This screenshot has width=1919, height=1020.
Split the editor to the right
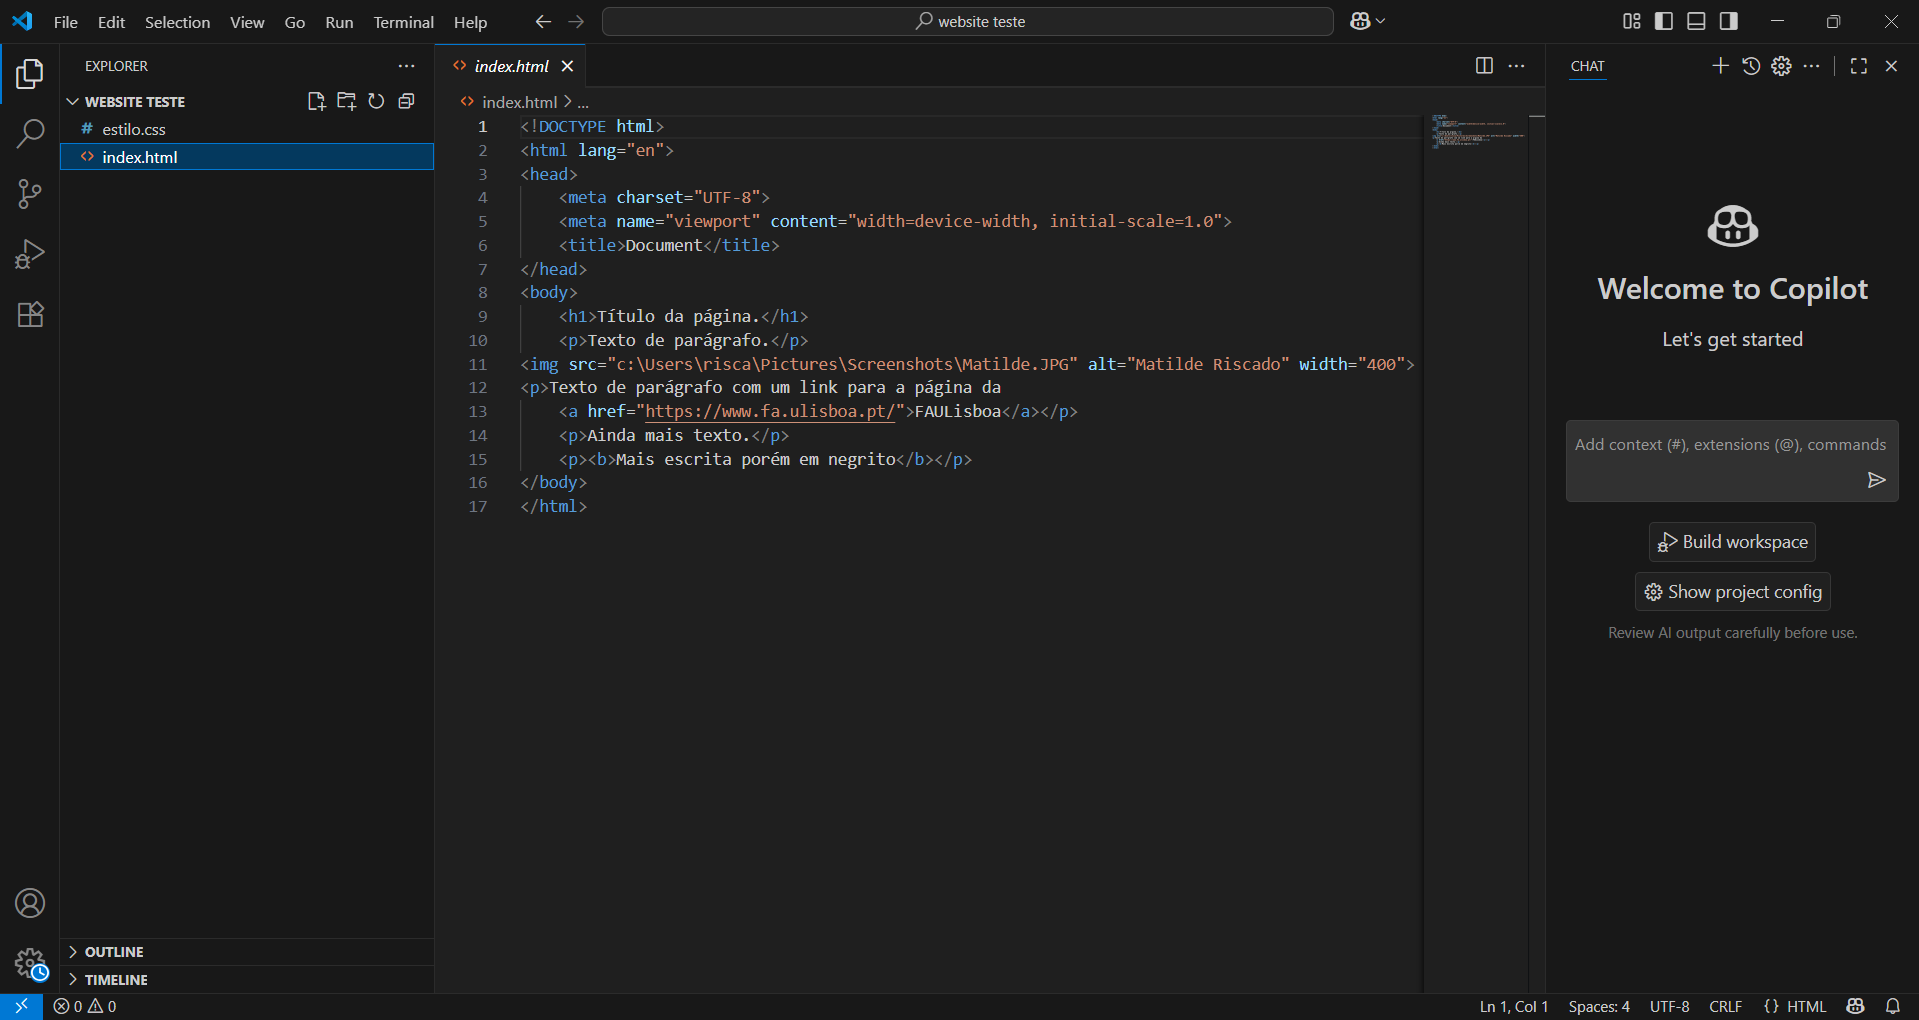pyautogui.click(x=1484, y=66)
